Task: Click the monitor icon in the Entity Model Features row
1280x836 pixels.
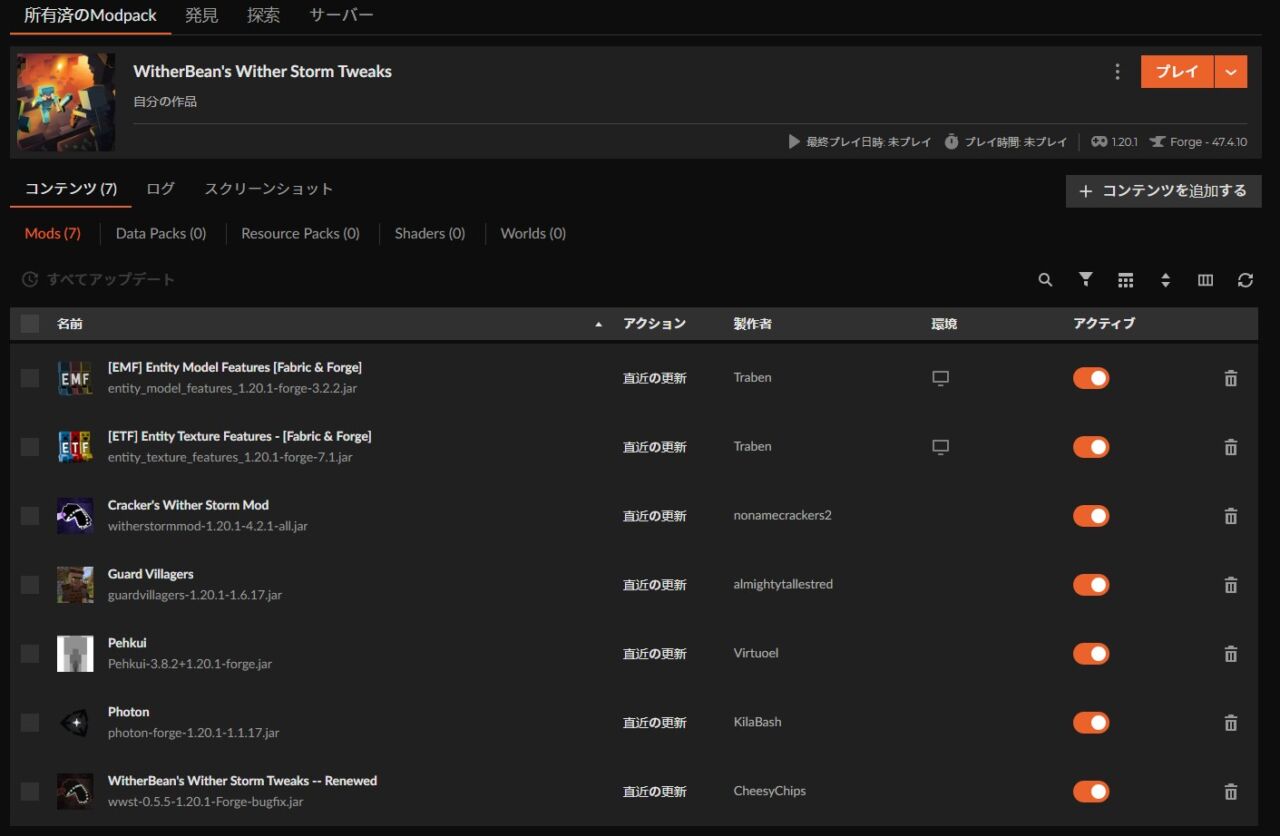Action: (940, 378)
